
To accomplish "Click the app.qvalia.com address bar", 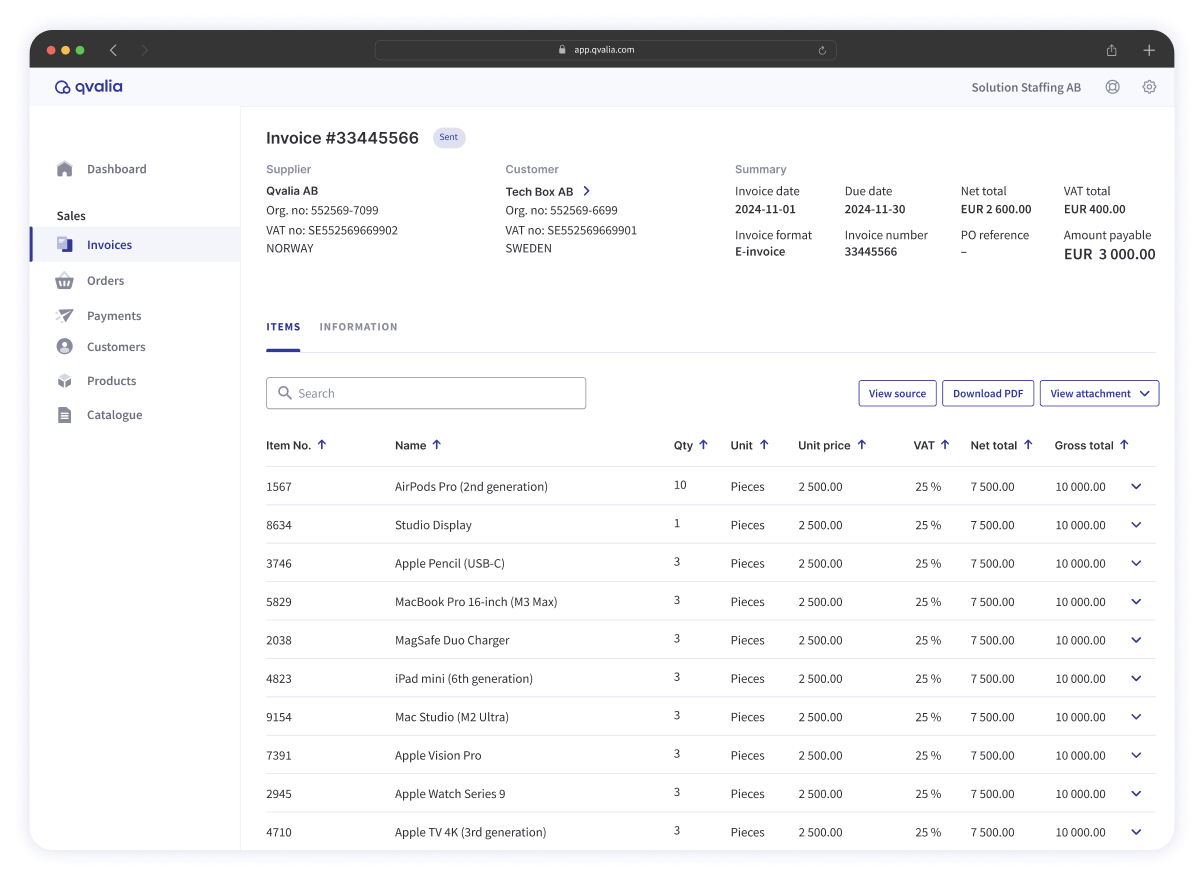I will (606, 50).
